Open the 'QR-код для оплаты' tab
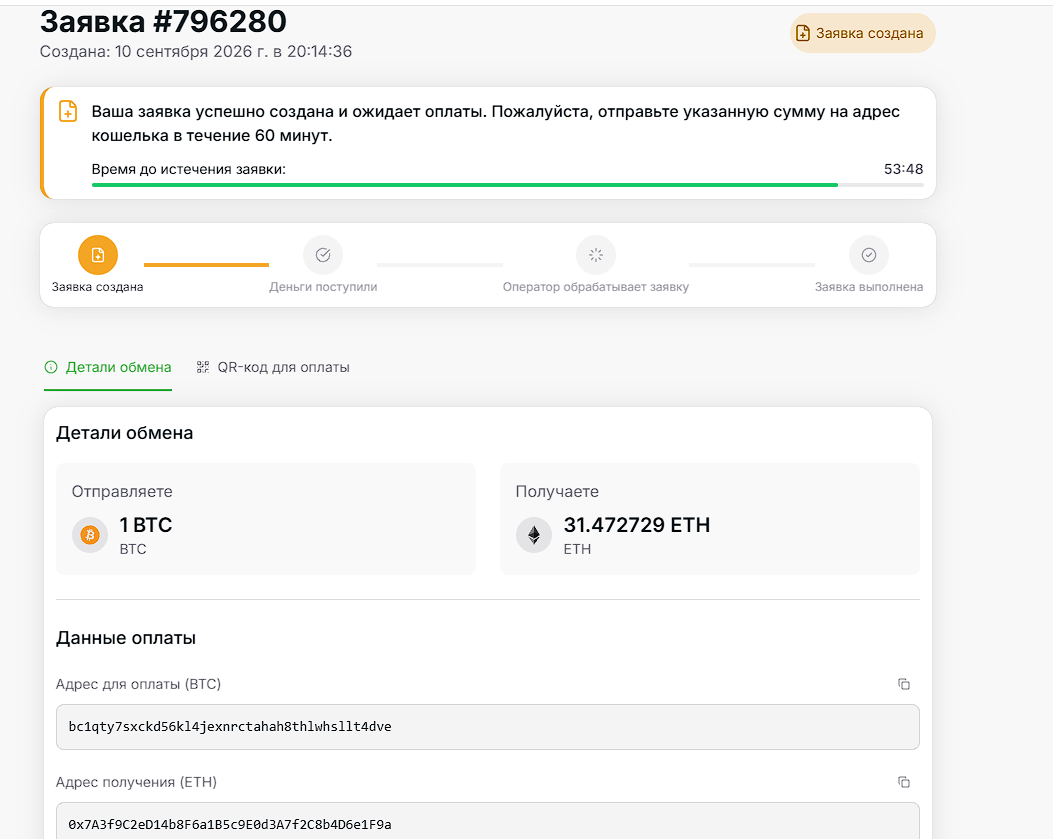Viewport: 1053px width, 839px height. 273,367
